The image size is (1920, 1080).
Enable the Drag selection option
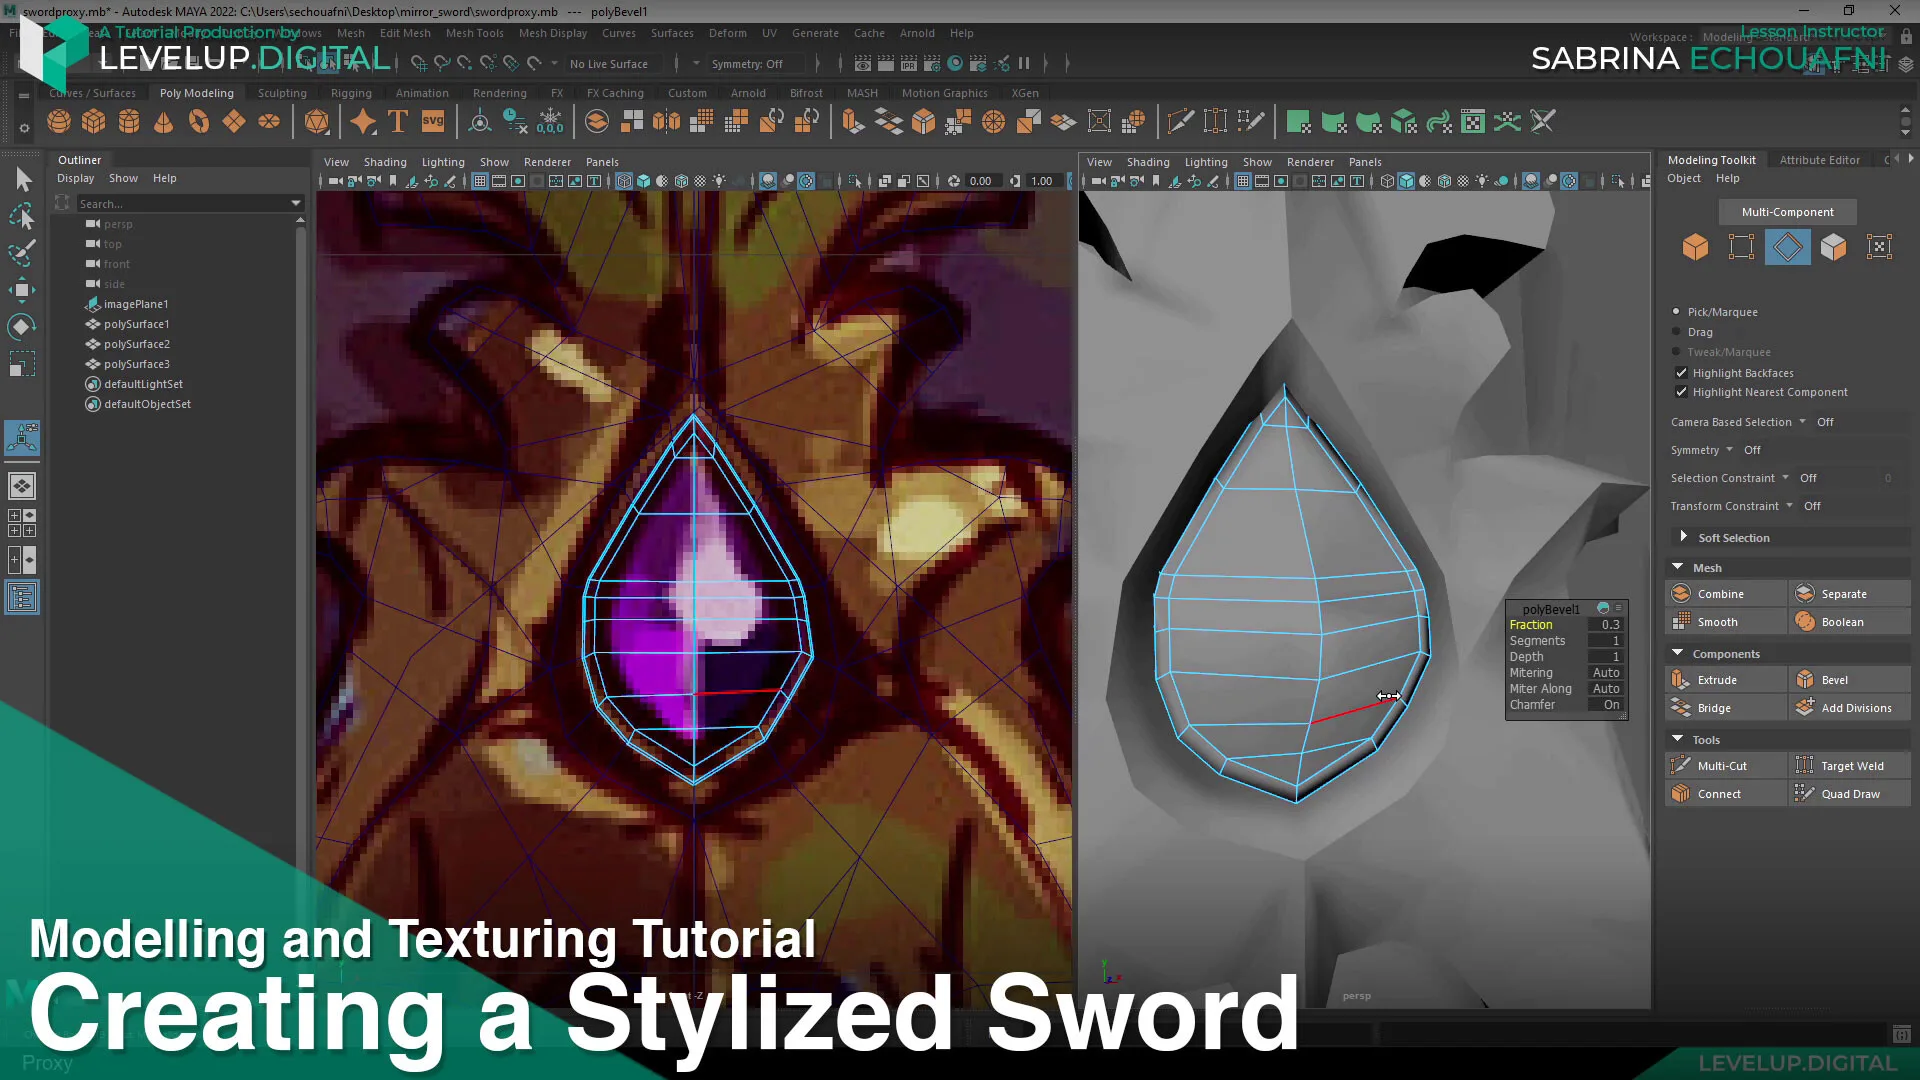pyautogui.click(x=1676, y=331)
